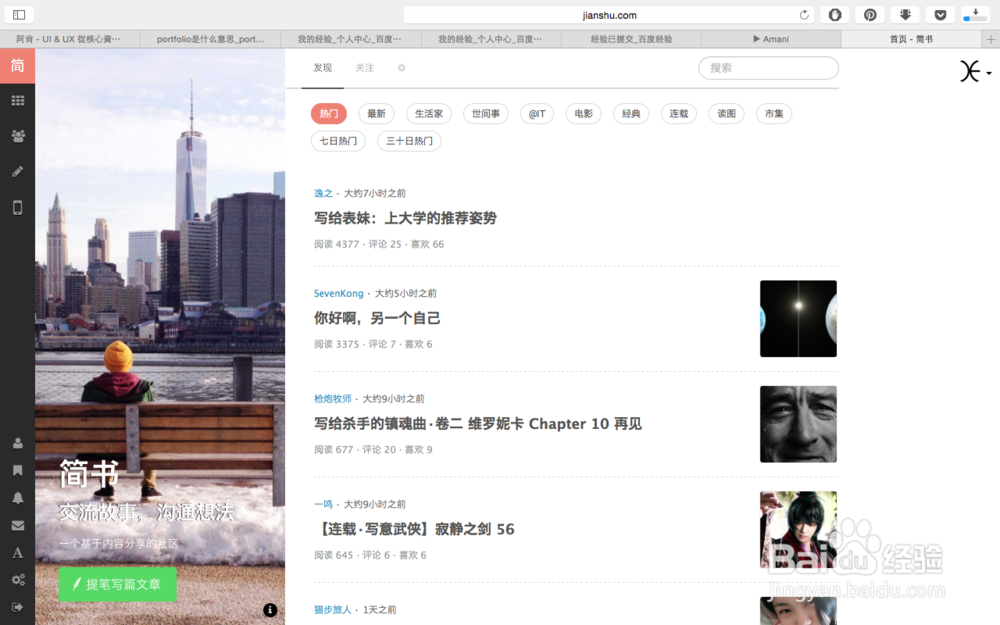
Task: Toggle the 三十日热门 filter pill
Action: (x=409, y=141)
